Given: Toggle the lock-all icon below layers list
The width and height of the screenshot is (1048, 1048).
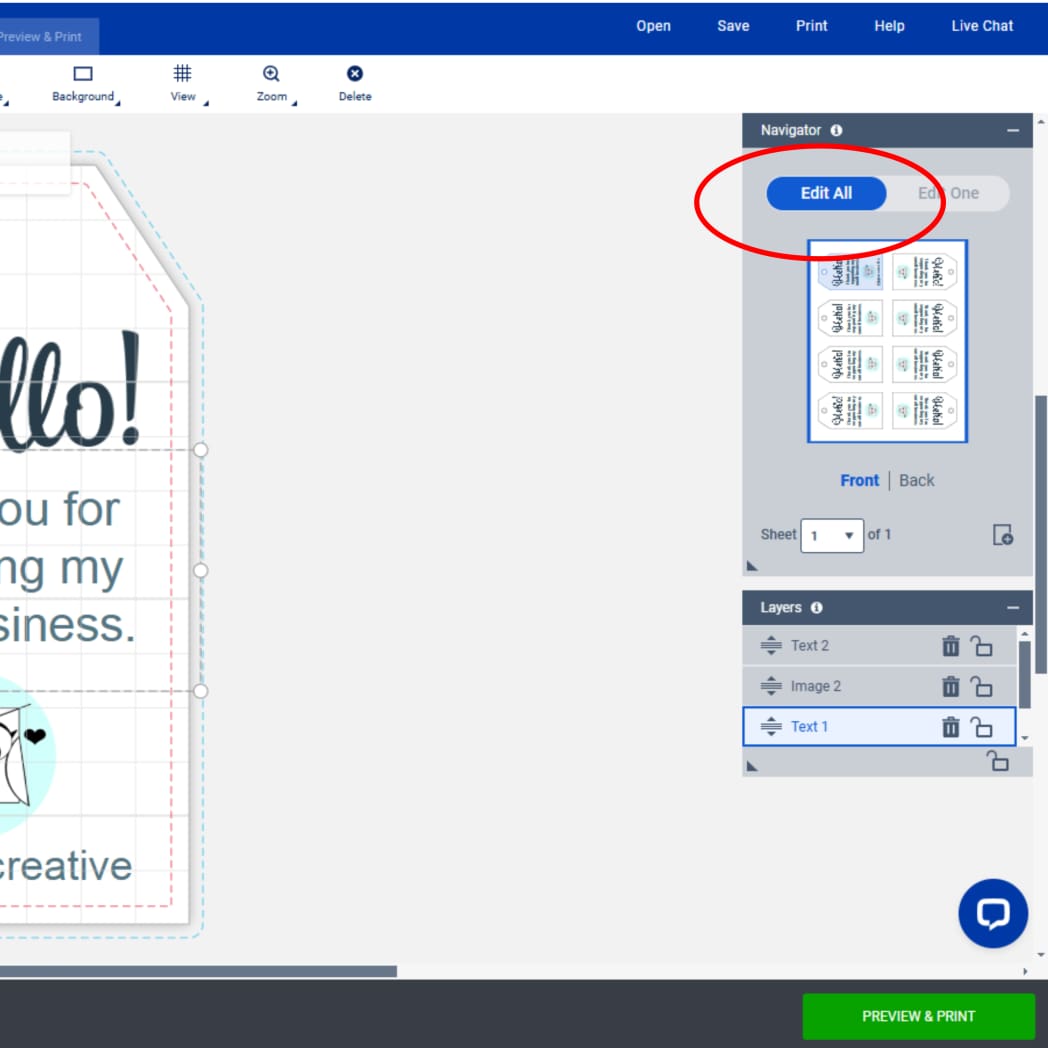Looking at the screenshot, I should point(997,761).
